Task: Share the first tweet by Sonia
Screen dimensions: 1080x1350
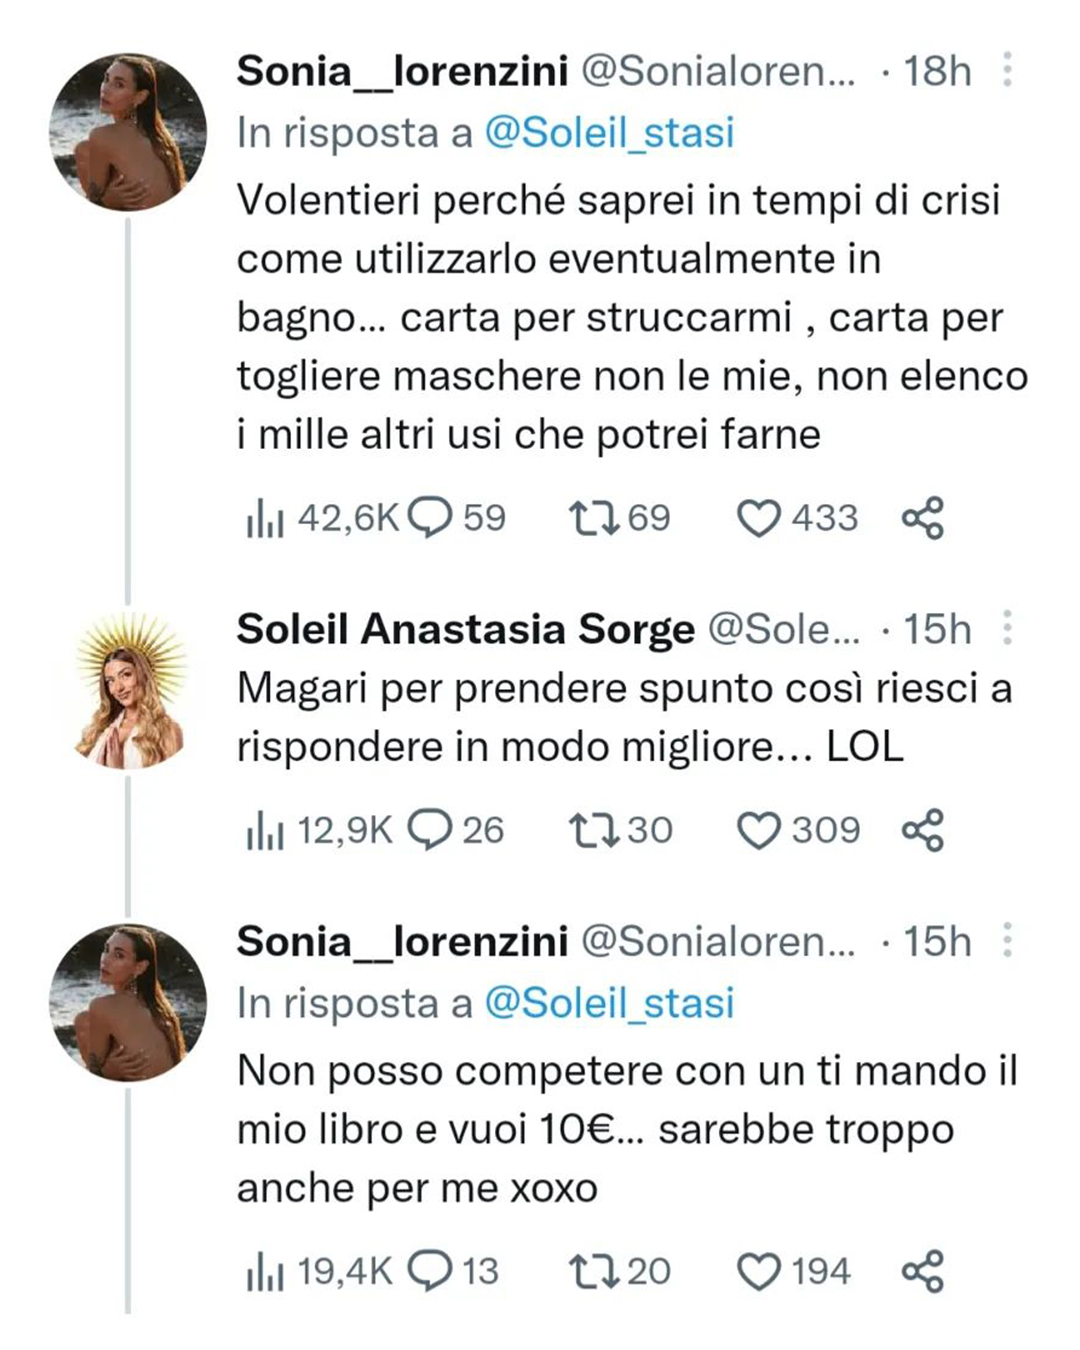Action: 922,518
